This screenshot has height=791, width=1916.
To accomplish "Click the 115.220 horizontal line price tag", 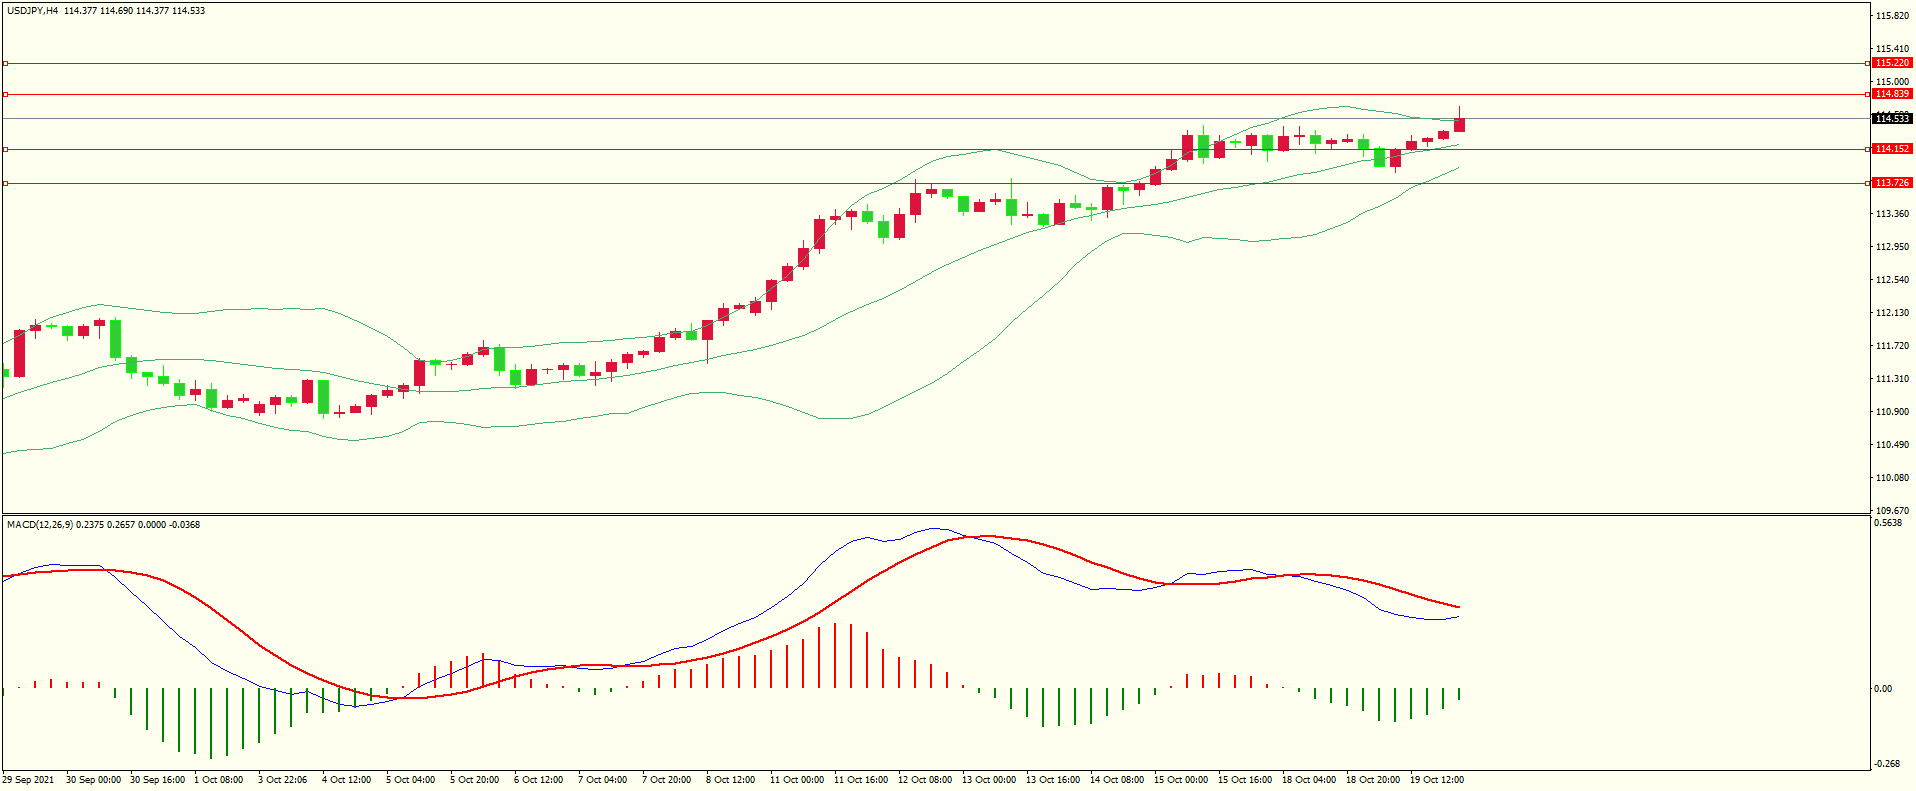I will (1891, 63).
